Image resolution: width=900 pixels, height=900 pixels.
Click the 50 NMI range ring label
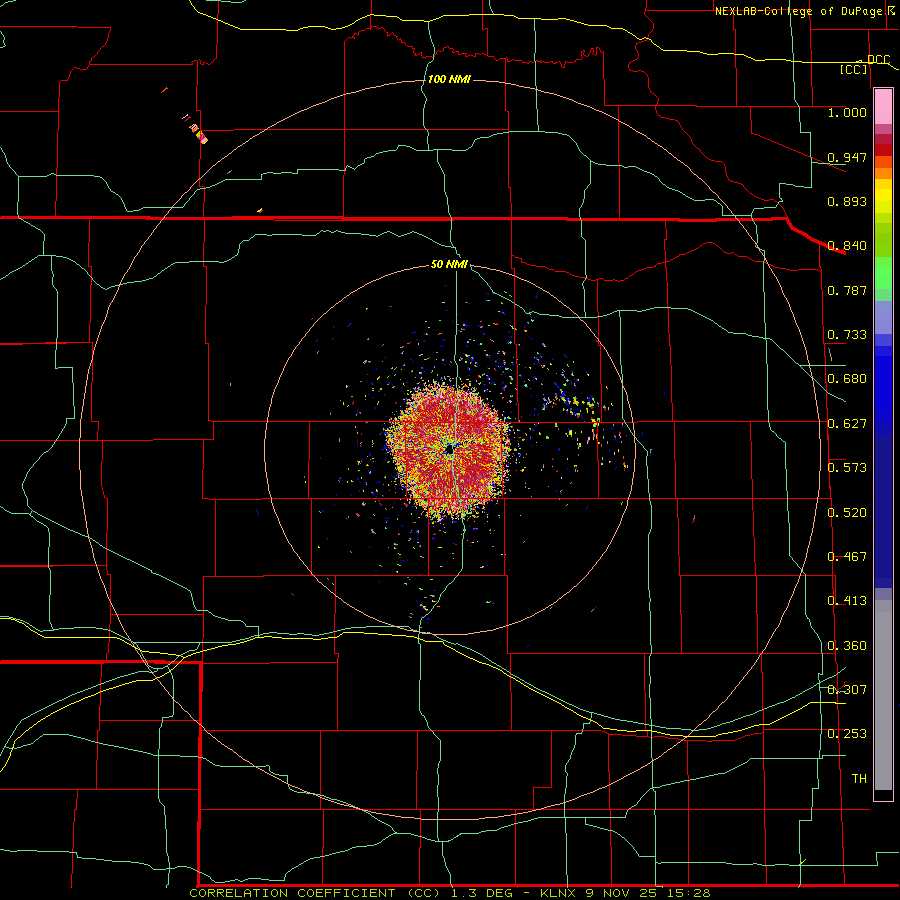449,264
